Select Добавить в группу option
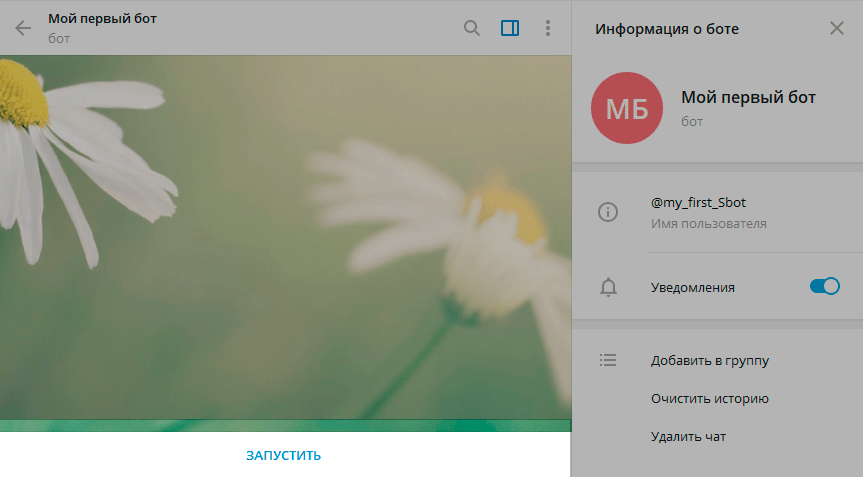The height and width of the screenshot is (477, 863). point(709,361)
